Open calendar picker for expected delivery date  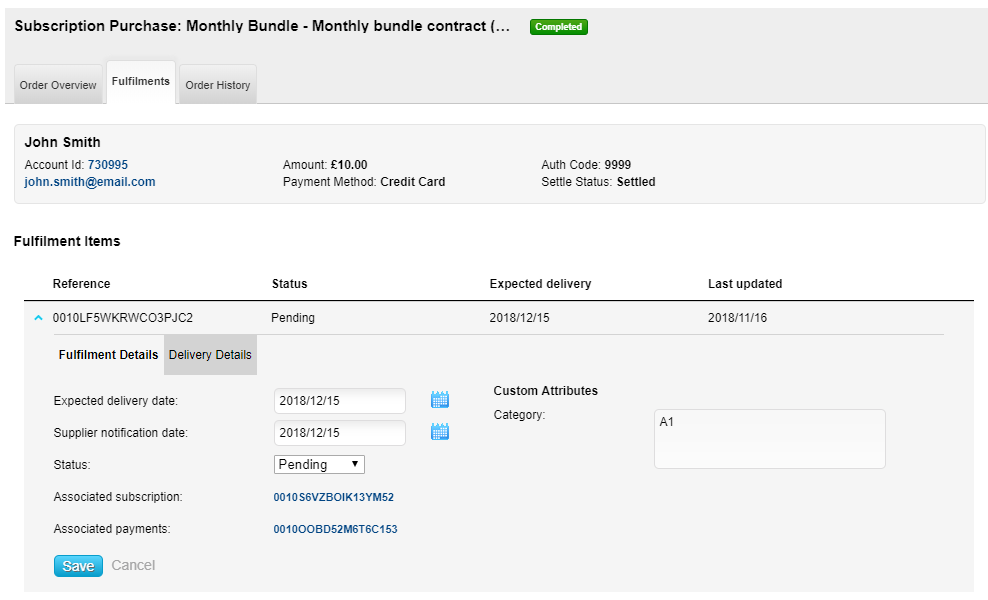pyautogui.click(x=440, y=400)
